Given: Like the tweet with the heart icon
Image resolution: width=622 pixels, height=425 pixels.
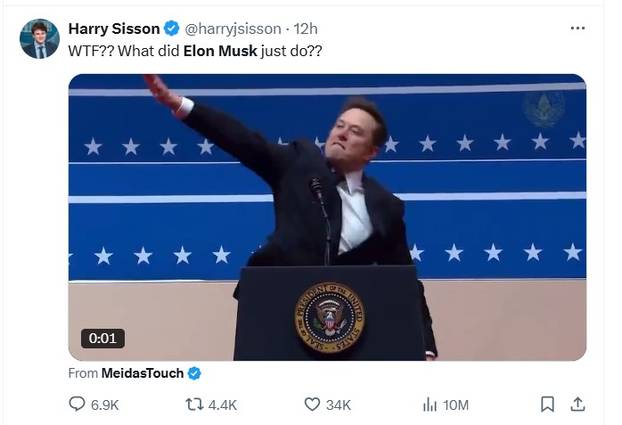Looking at the screenshot, I should 311,404.
